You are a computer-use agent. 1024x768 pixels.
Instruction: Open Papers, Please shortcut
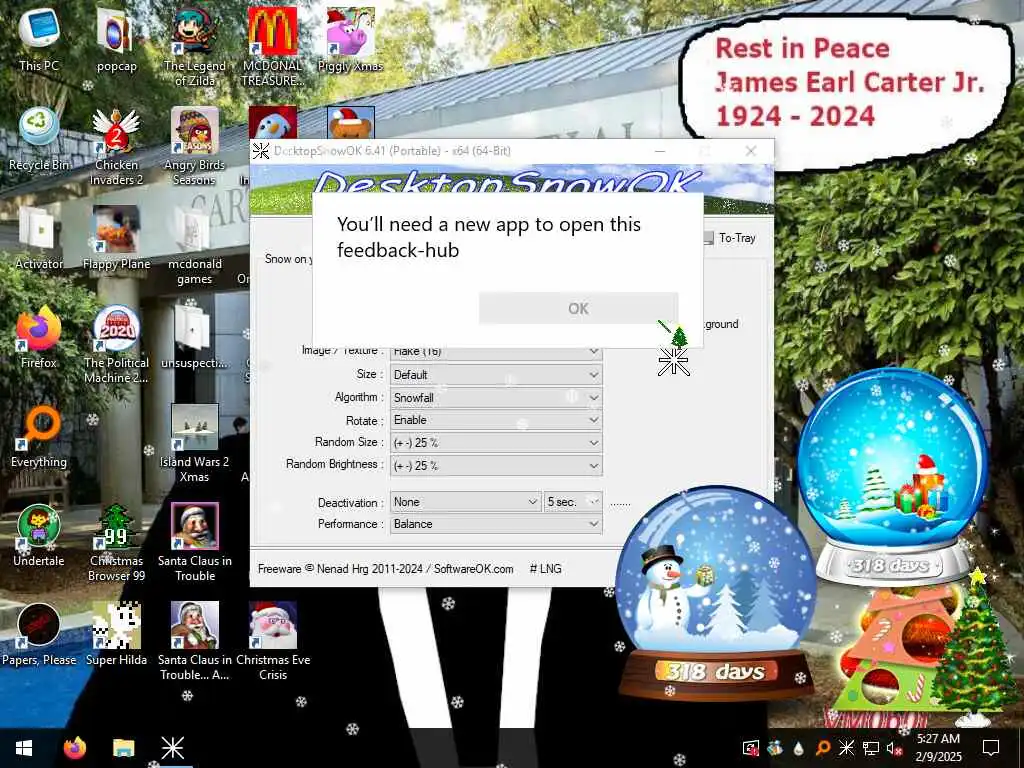[x=39, y=635]
